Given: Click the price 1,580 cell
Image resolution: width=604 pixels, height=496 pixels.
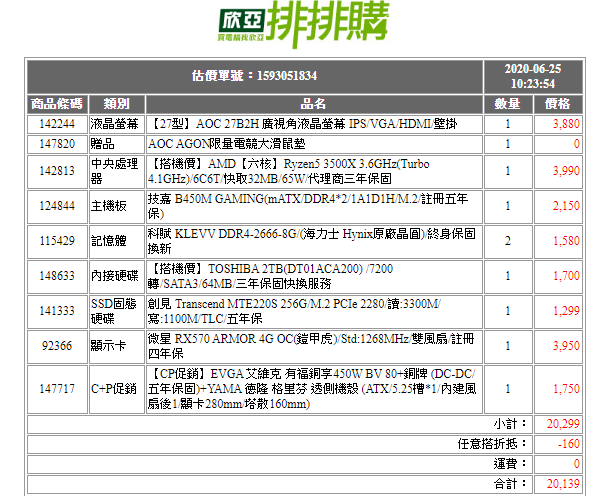Looking at the screenshot, I should tap(558, 241).
